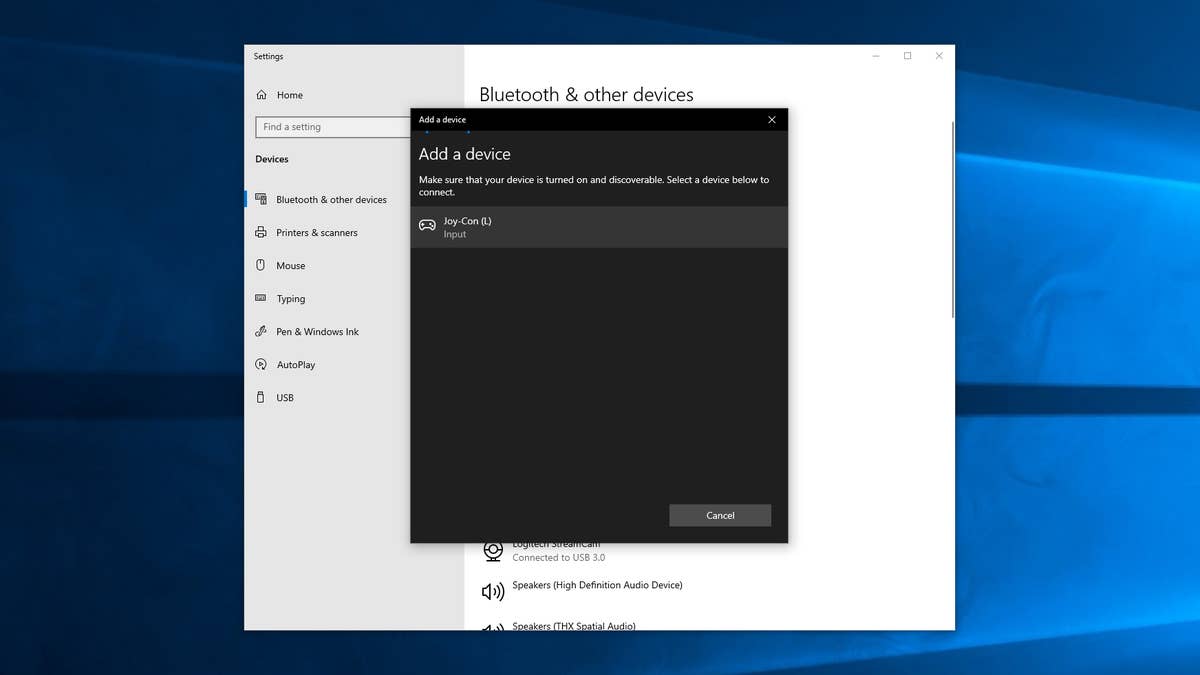Click the Pen & Windows Ink icon
This screenshot has width=1200, height=675.
261,331
